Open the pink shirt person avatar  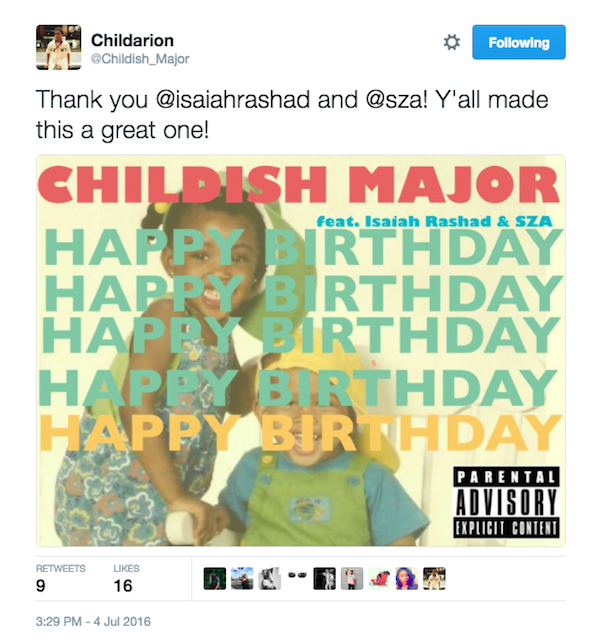click(x=352, y=579)
